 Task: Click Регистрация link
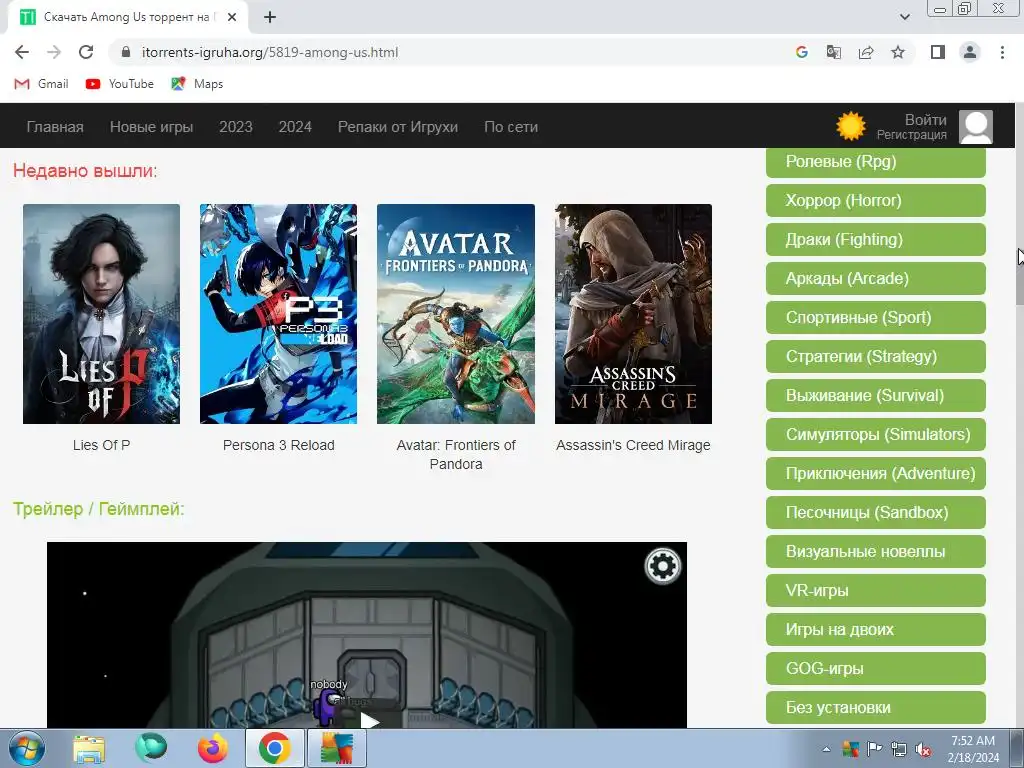(912, 135)
